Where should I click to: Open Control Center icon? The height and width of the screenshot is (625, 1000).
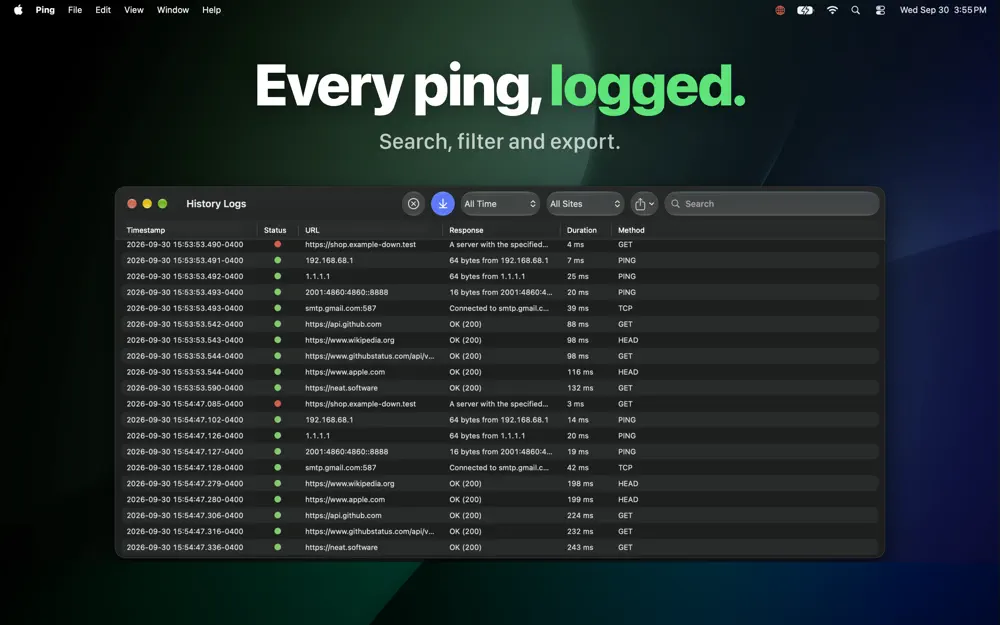pos(880,10)
